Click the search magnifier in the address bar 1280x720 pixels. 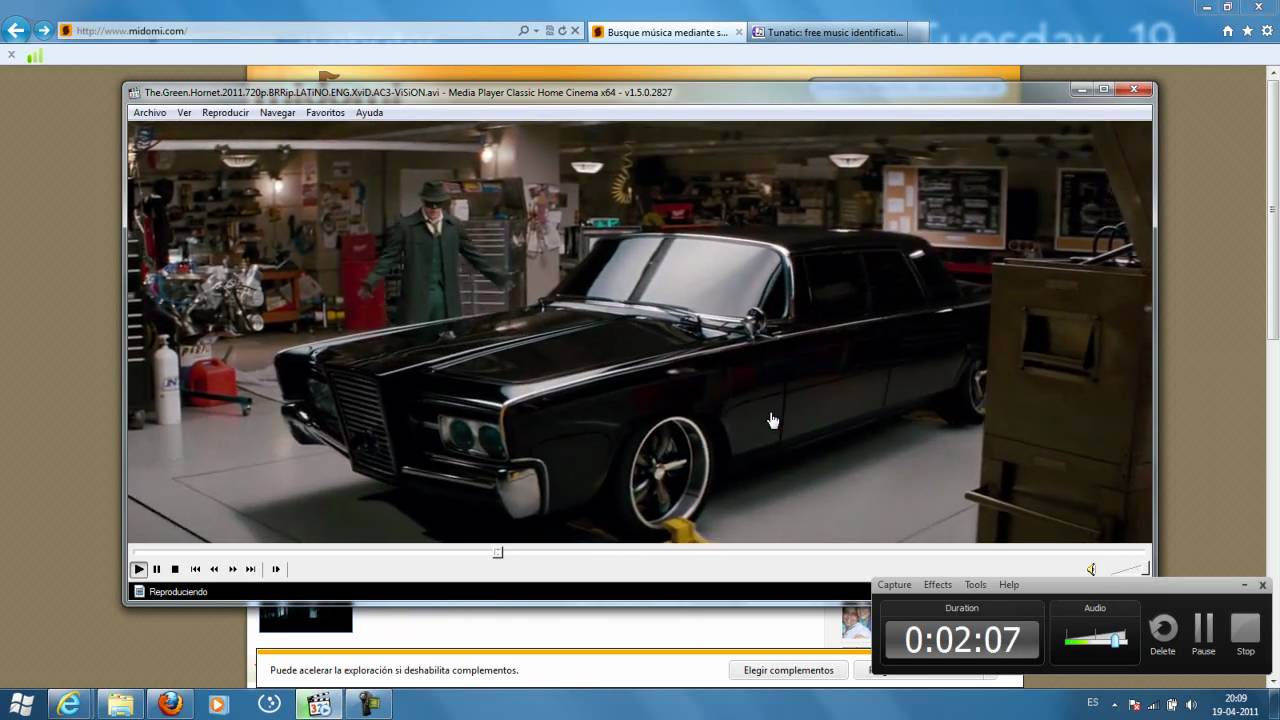pyautogui.click(x=523, y=31)
